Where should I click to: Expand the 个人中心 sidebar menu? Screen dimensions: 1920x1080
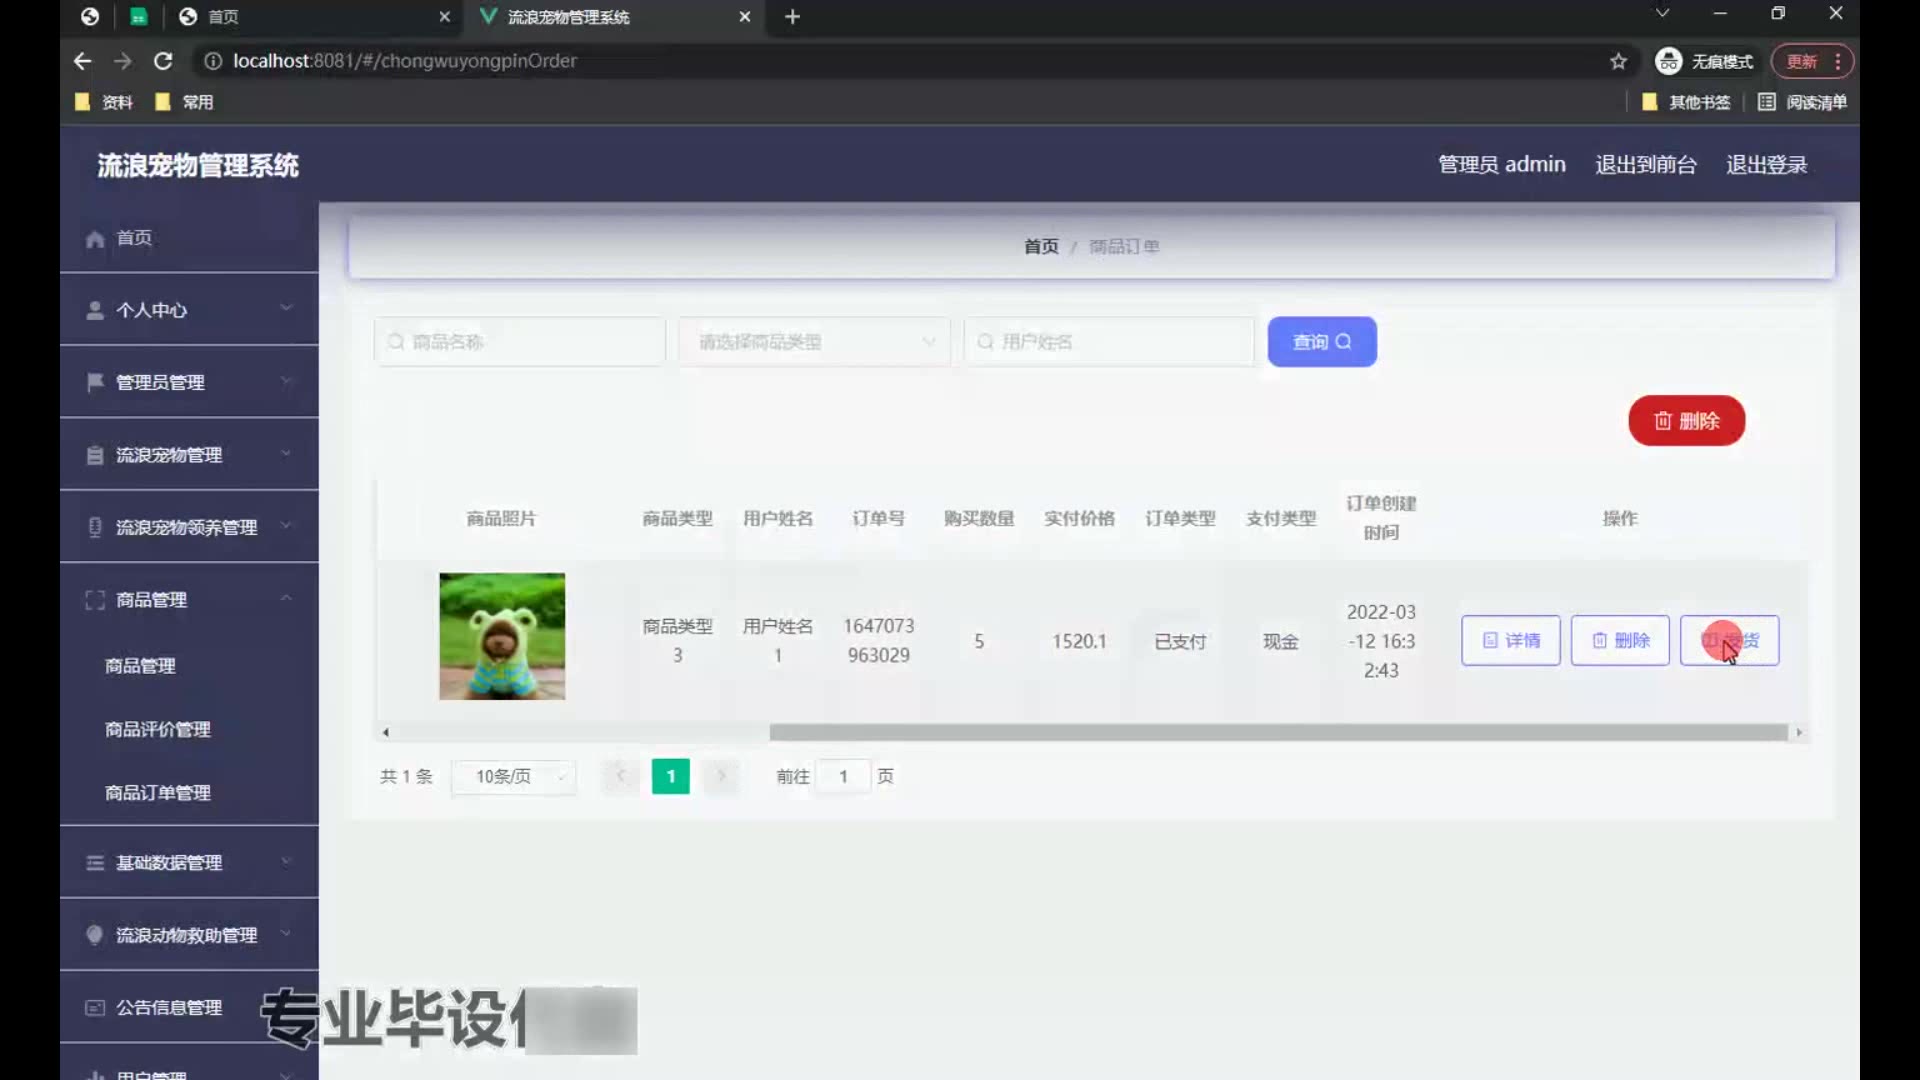tap(189, 310)
